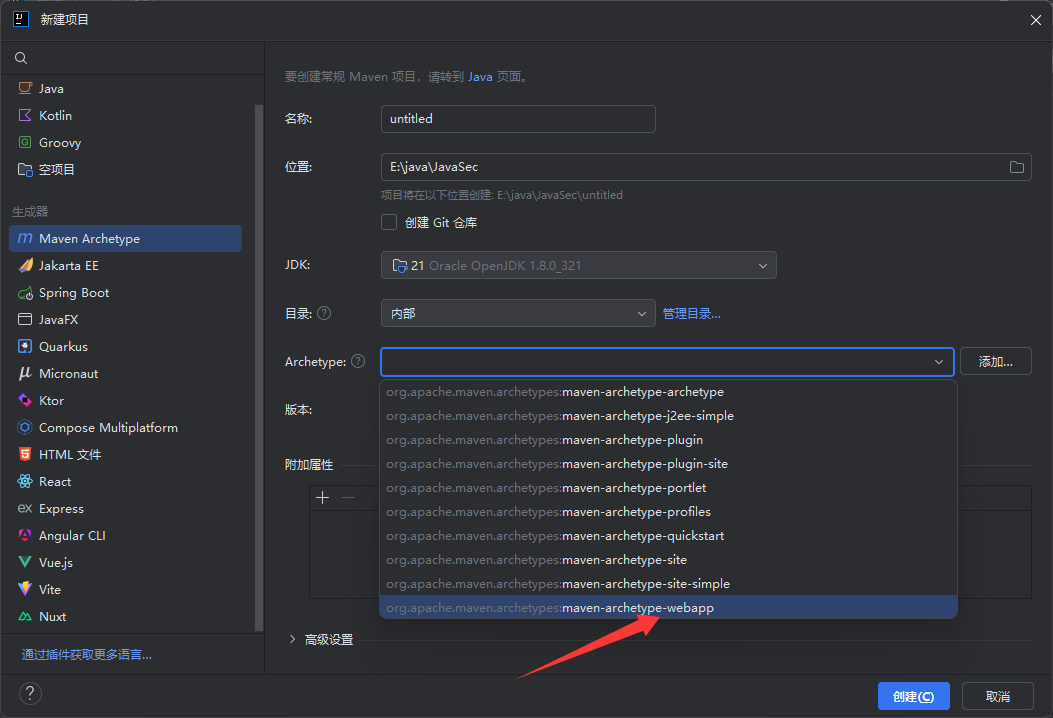Select the Jakarta EE generator

126,265
